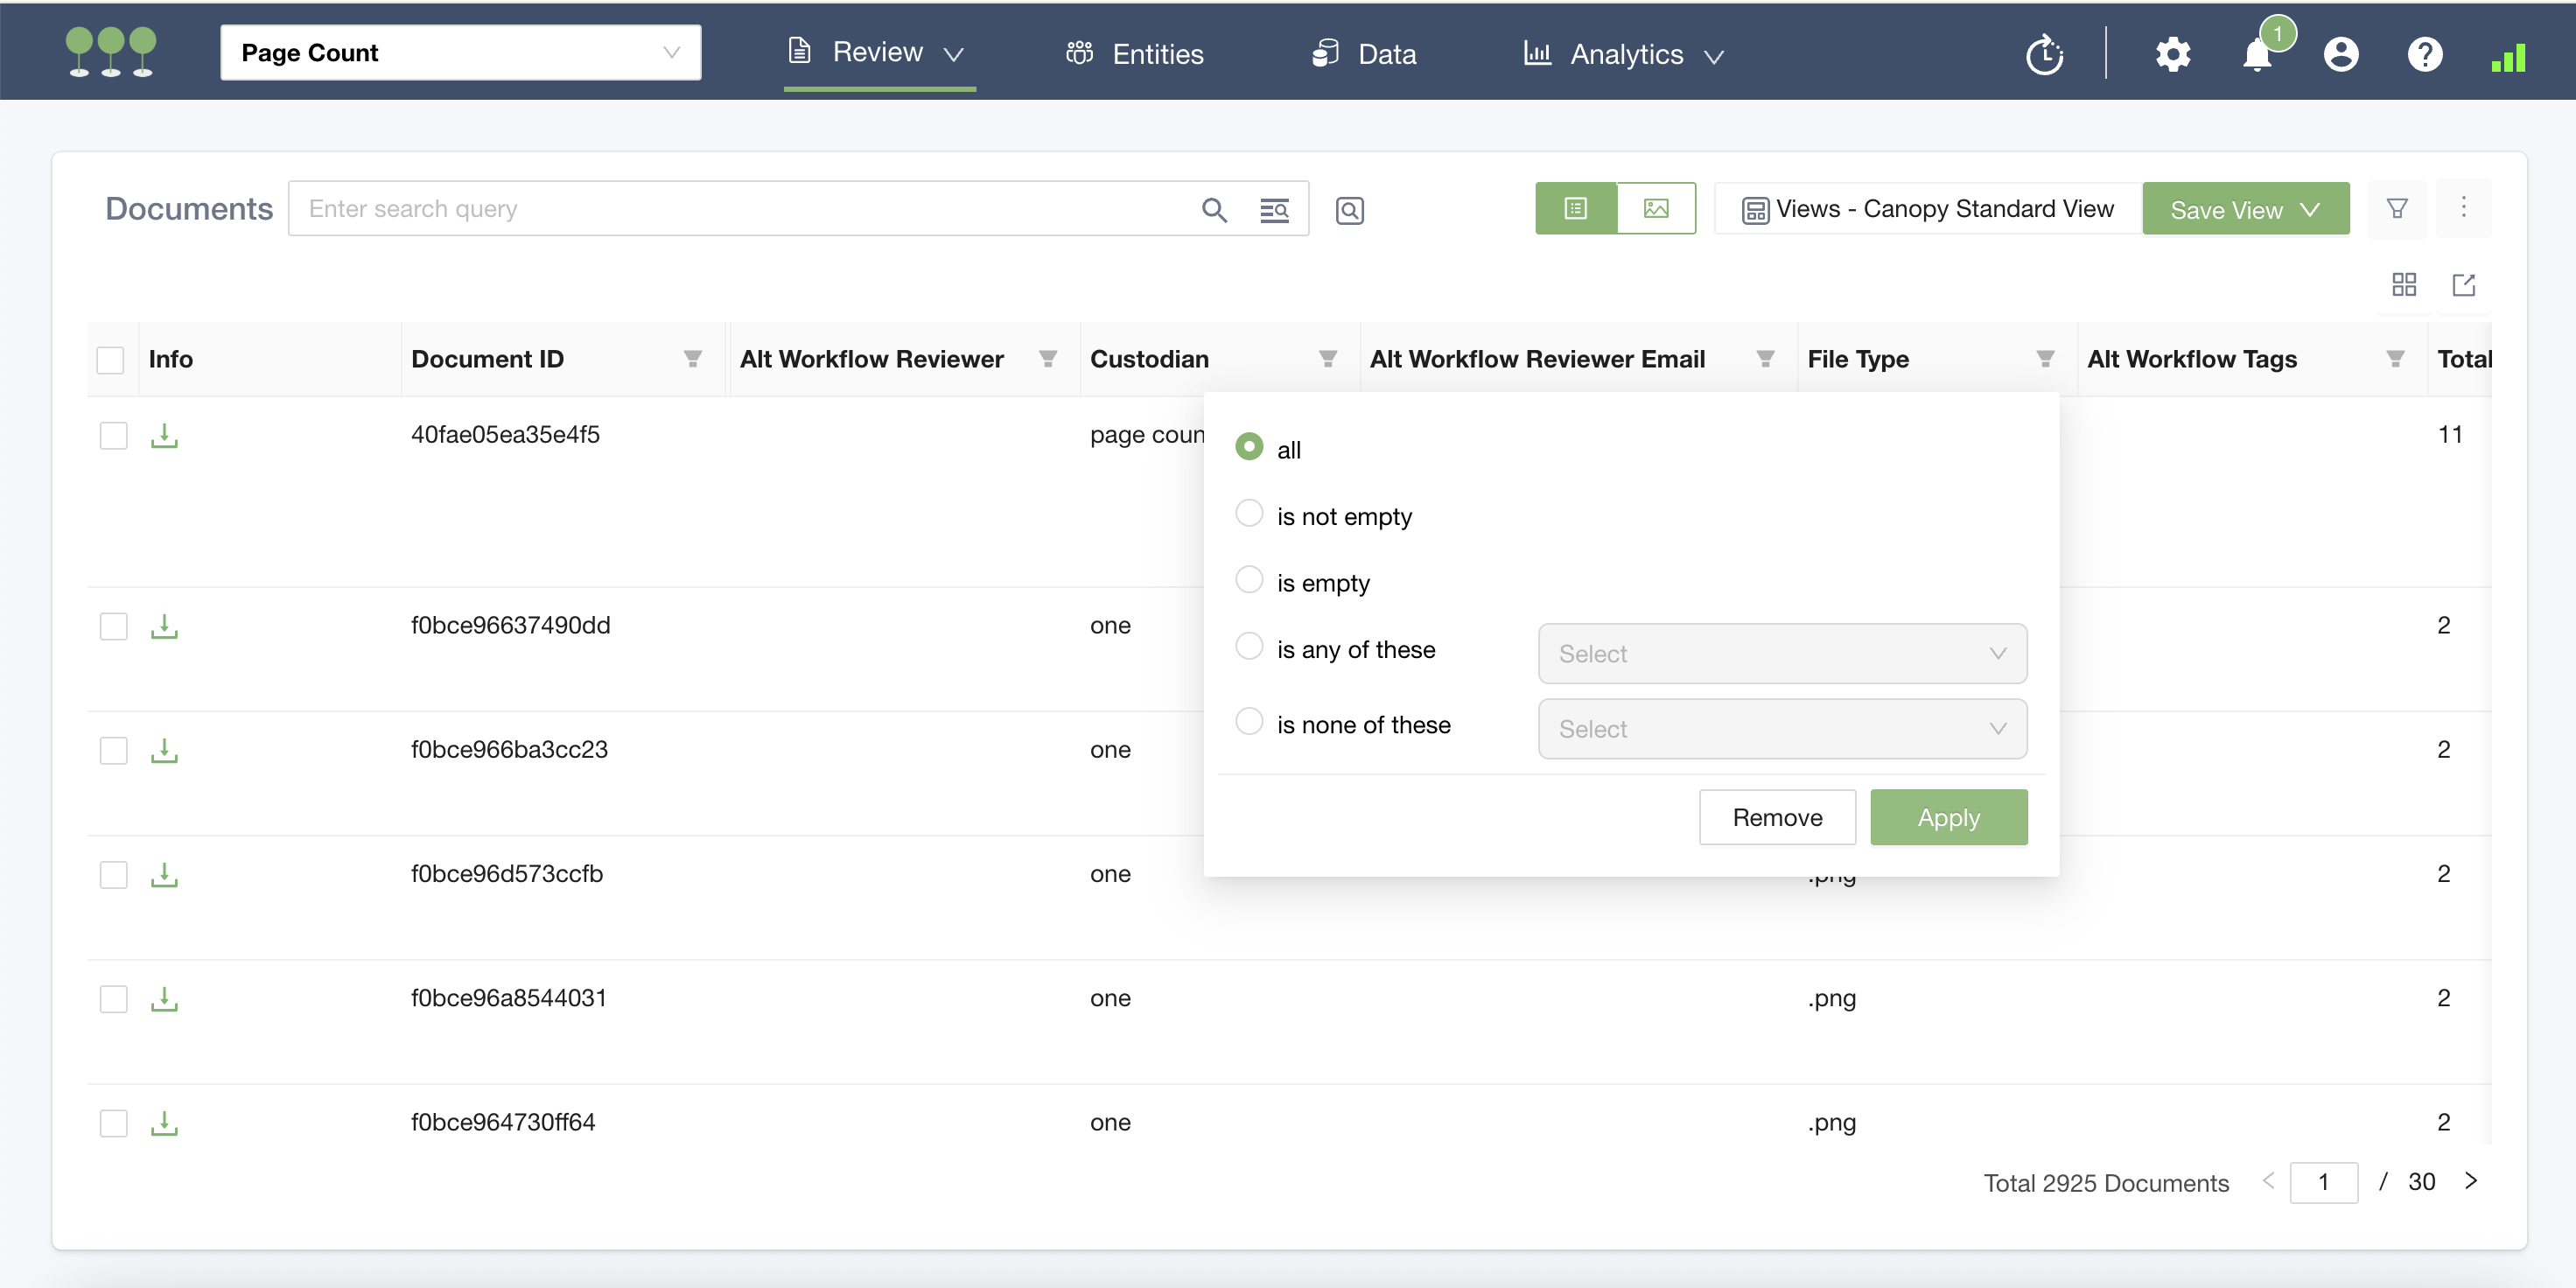The image size is (2576, 1288).
Task: Click the Document ID column filter icon
Action: pyautogui.click(x=692, y=359)
